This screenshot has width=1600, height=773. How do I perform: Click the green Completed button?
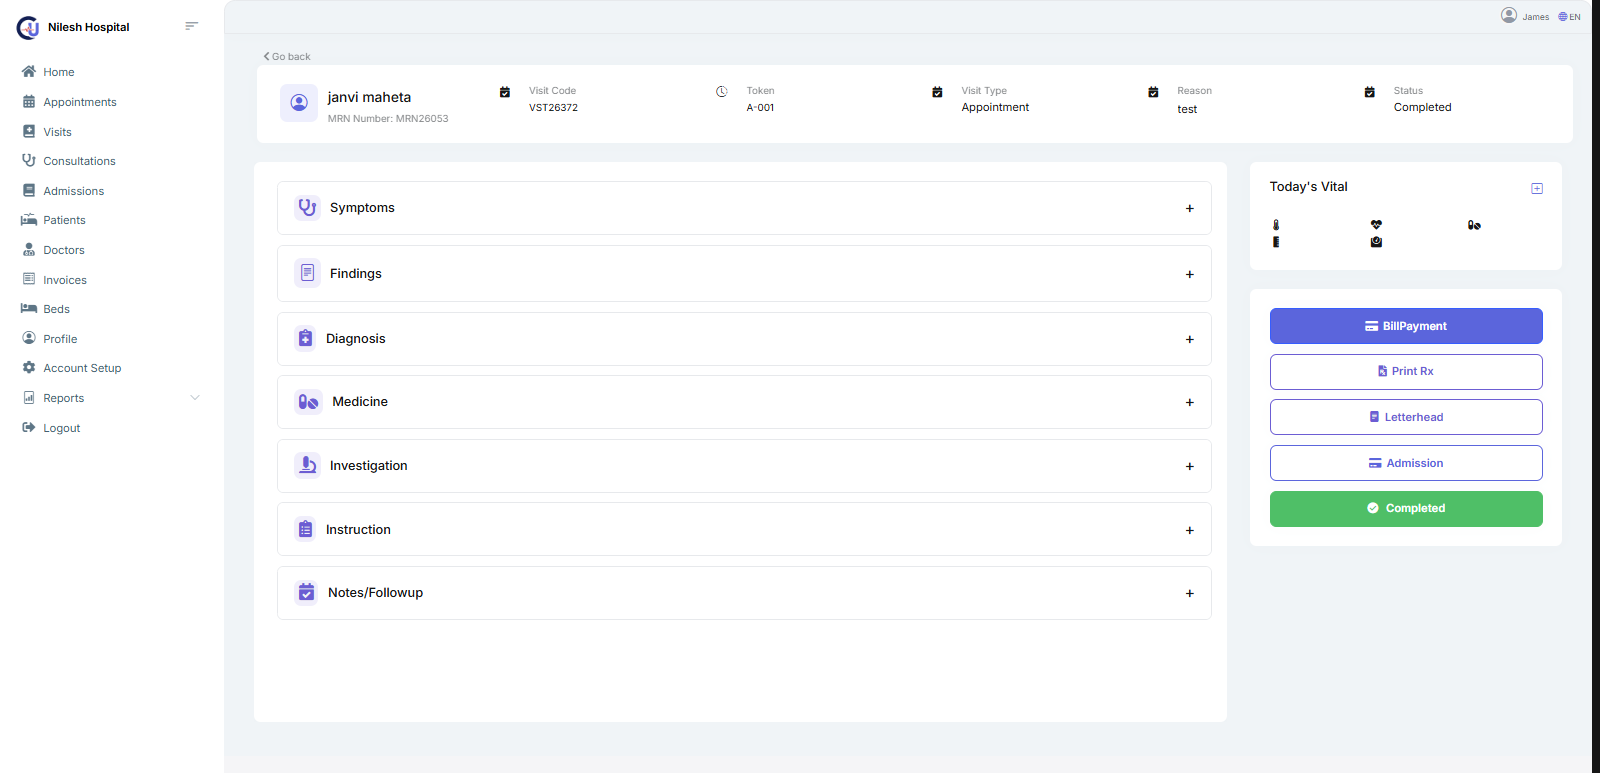[x=1406, y=509]
